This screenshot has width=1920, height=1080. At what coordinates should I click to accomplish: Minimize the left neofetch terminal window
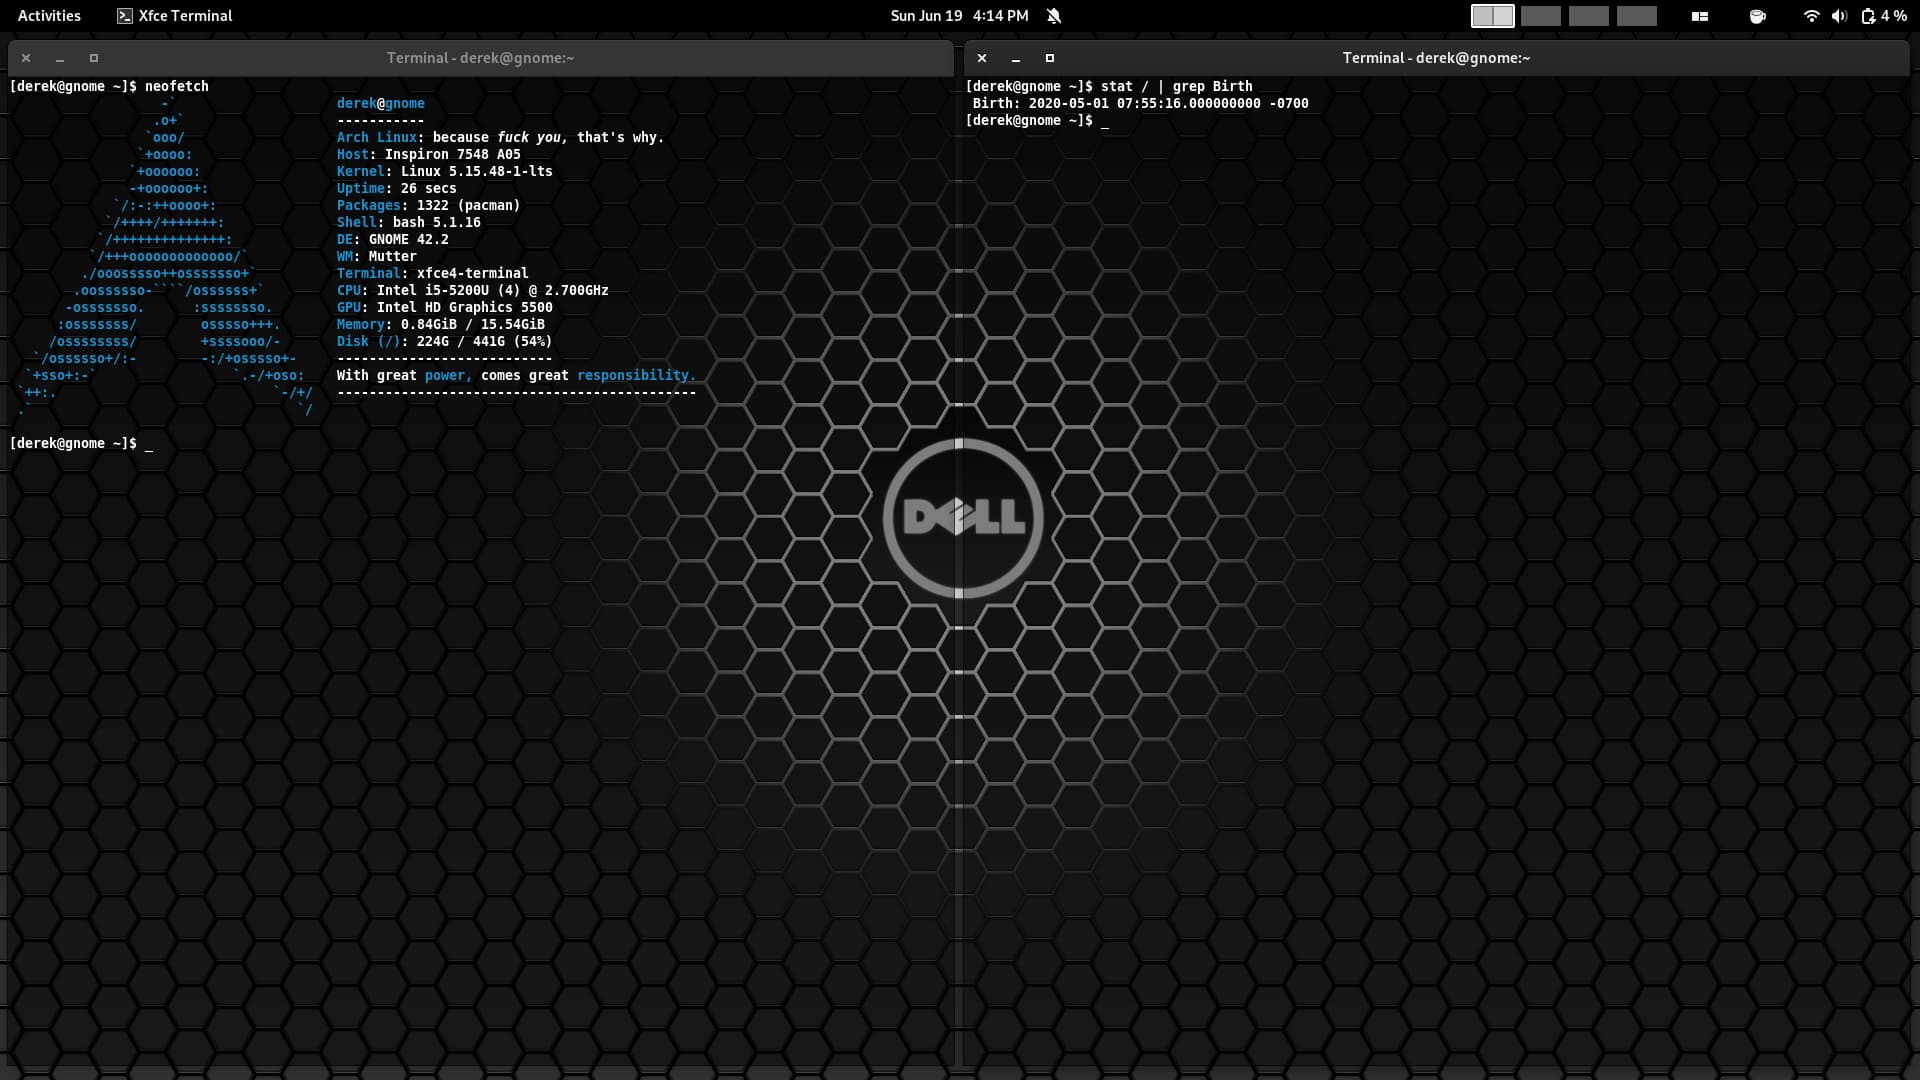[60, 58]
